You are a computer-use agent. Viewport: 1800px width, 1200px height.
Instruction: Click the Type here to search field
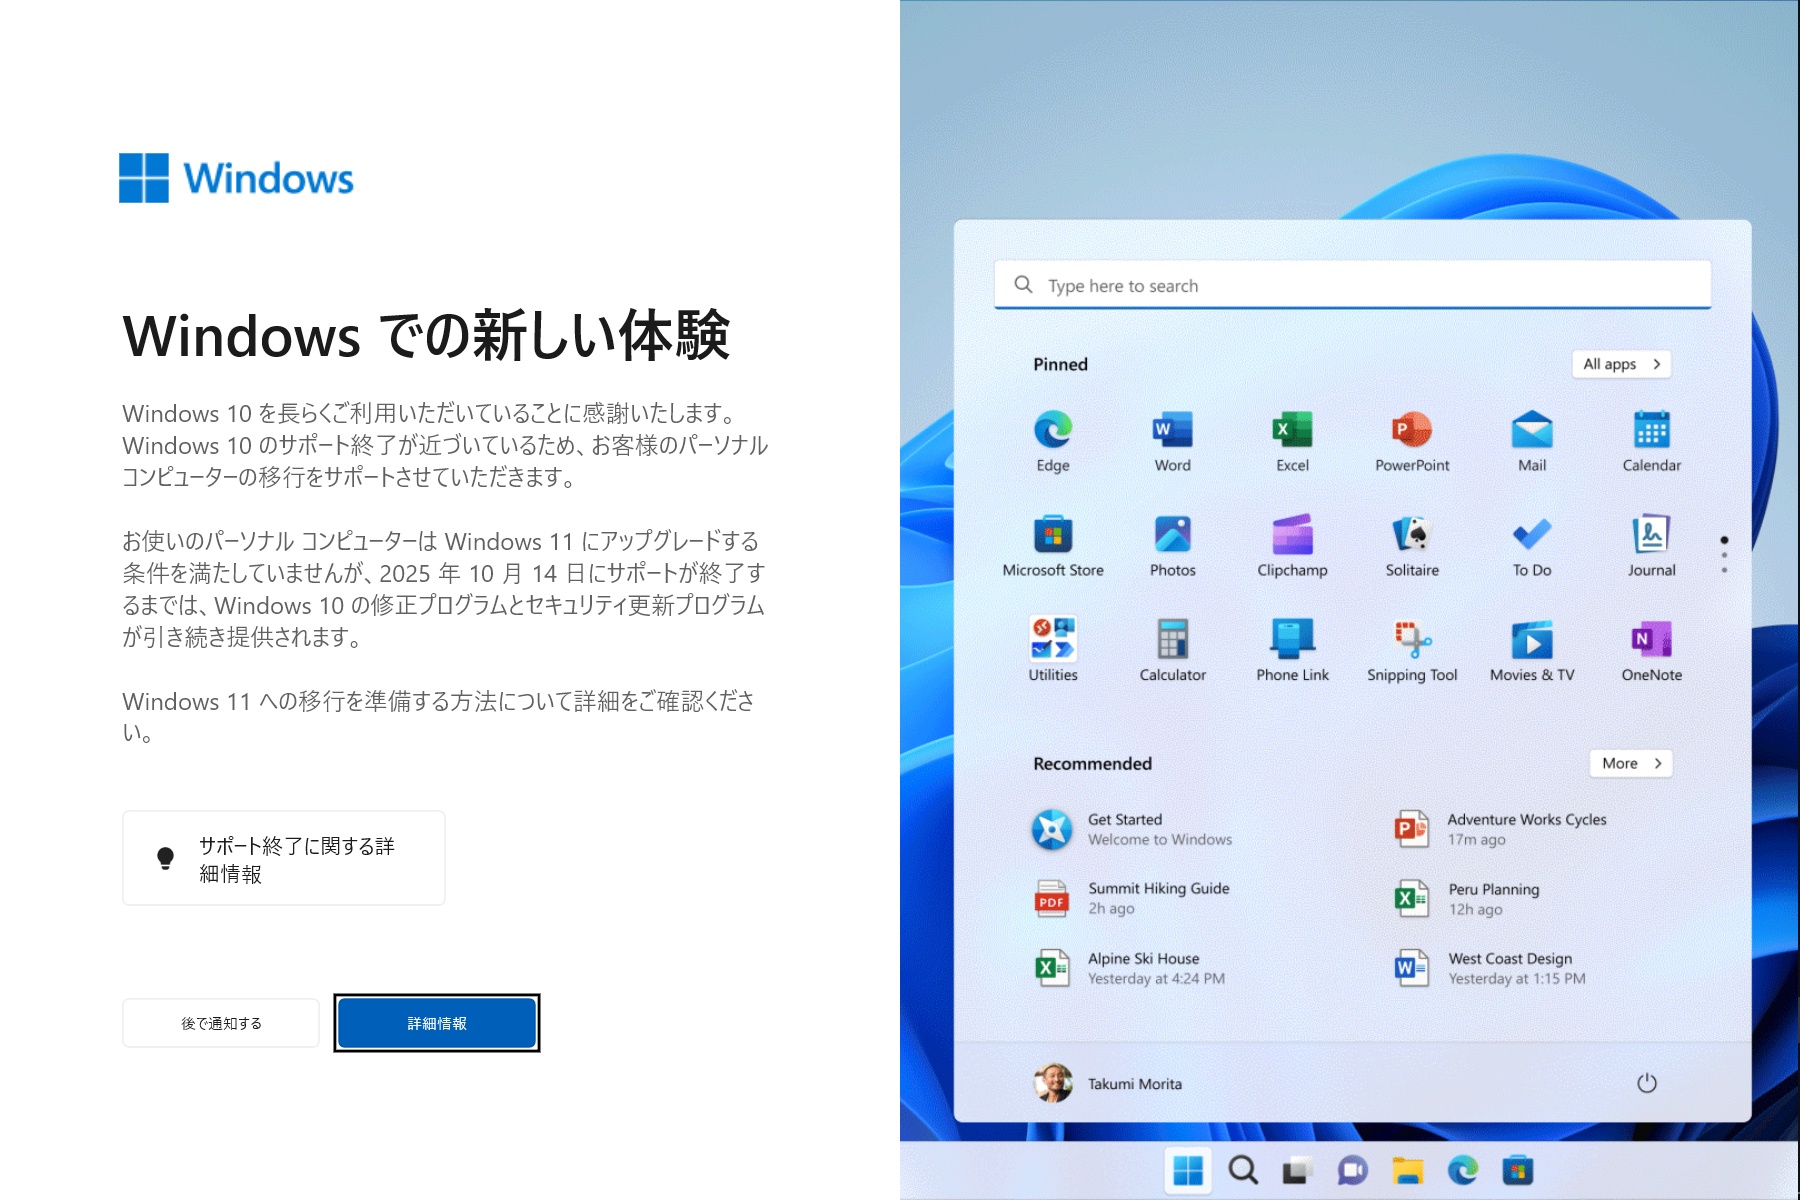1352,285
